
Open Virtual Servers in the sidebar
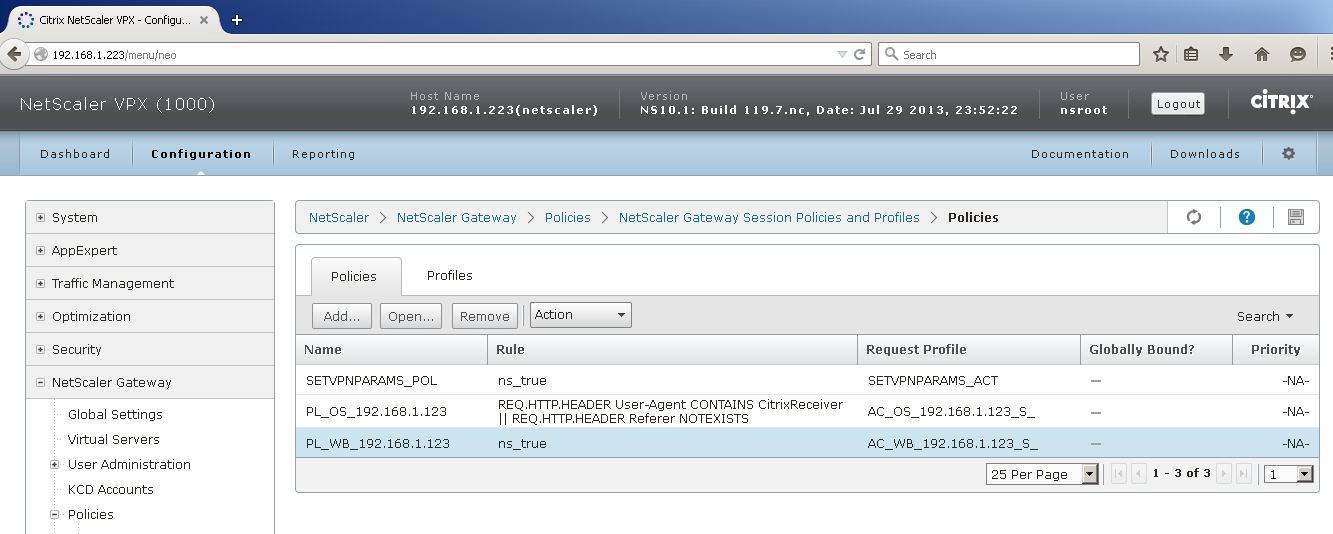click(113, 439)
